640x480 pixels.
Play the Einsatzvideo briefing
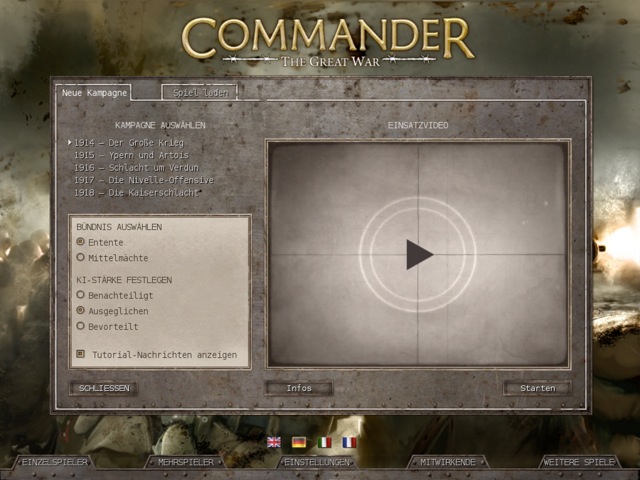point(419,254)
